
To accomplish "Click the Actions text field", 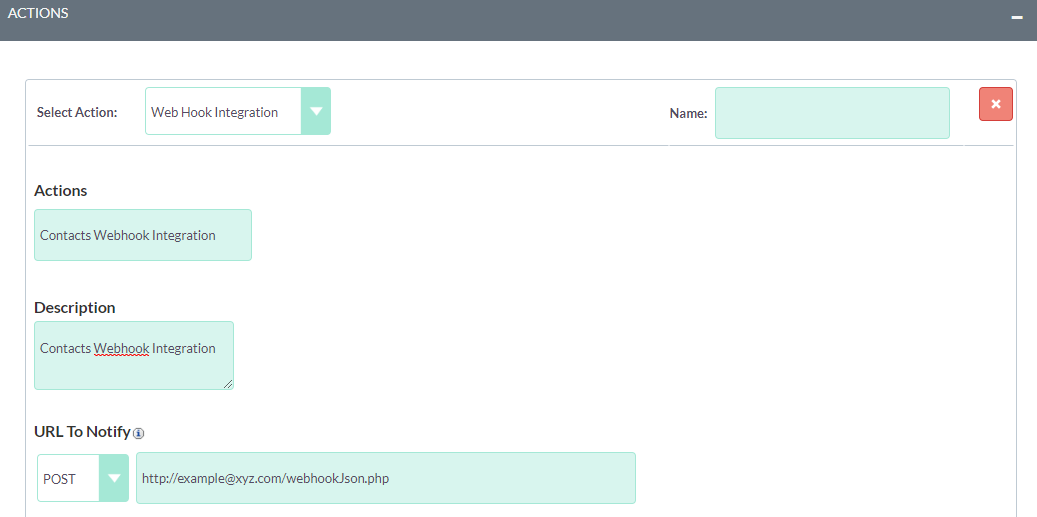I will click(143, 235).
